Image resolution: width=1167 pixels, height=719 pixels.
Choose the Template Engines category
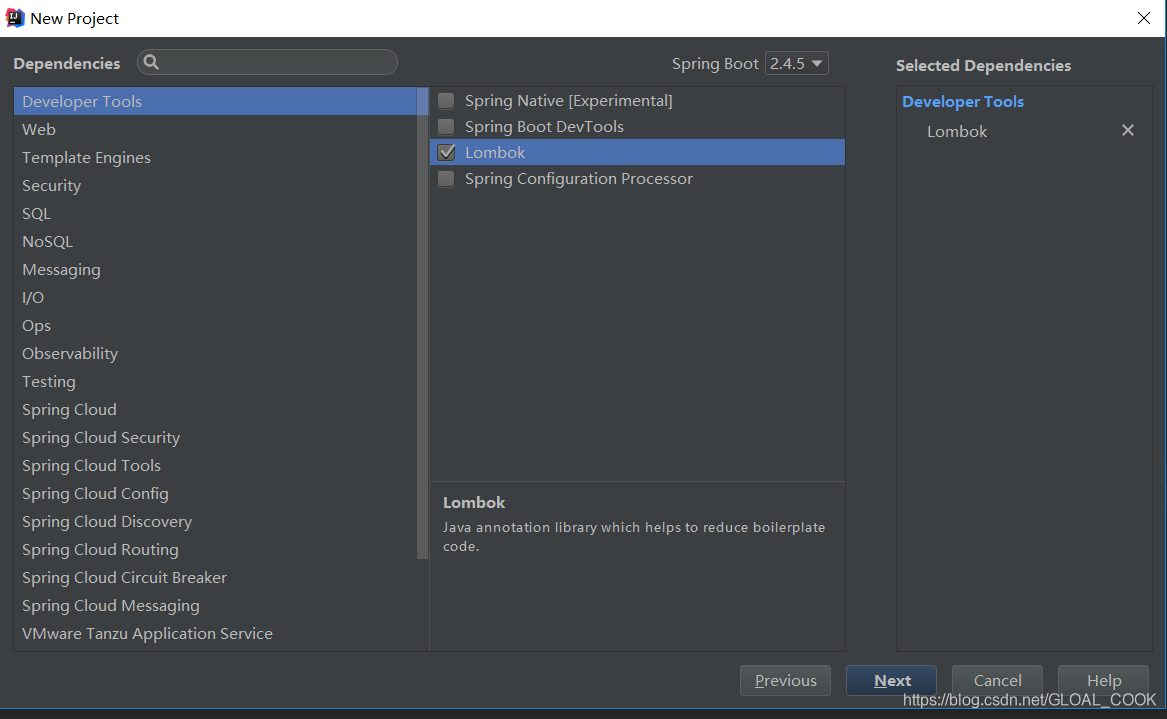click(216, 158)
